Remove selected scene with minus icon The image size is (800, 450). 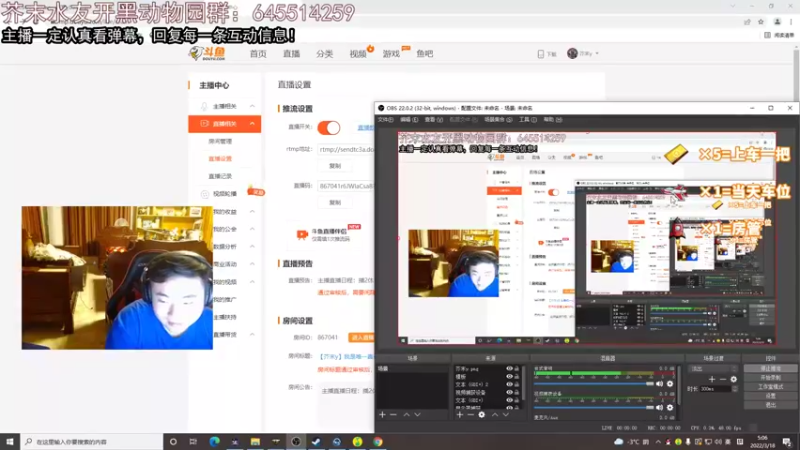[393, 415]
